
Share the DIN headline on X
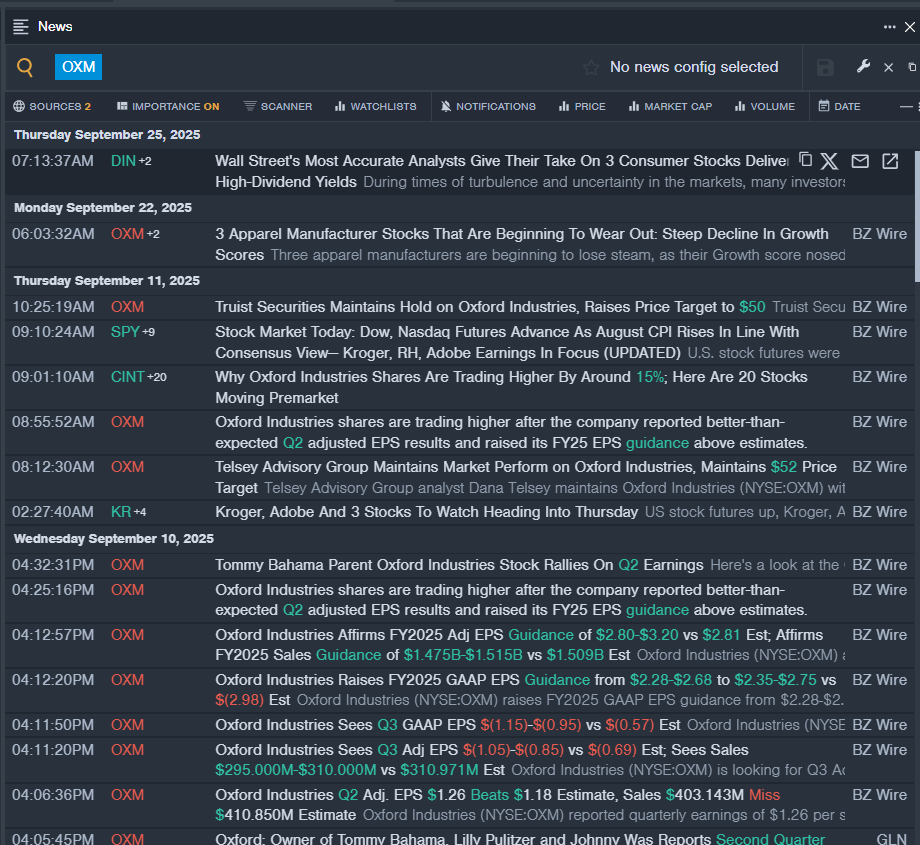[829, 161]
